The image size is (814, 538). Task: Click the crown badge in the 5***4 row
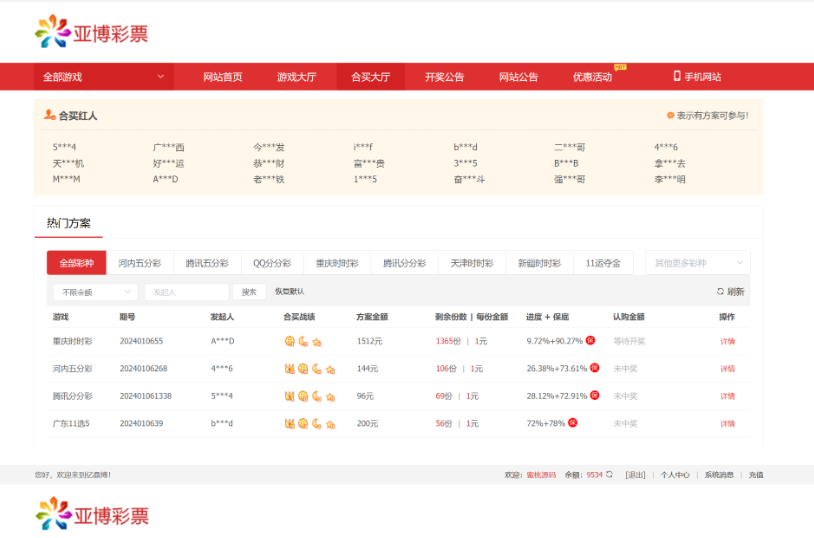click(x=290, y=396)
